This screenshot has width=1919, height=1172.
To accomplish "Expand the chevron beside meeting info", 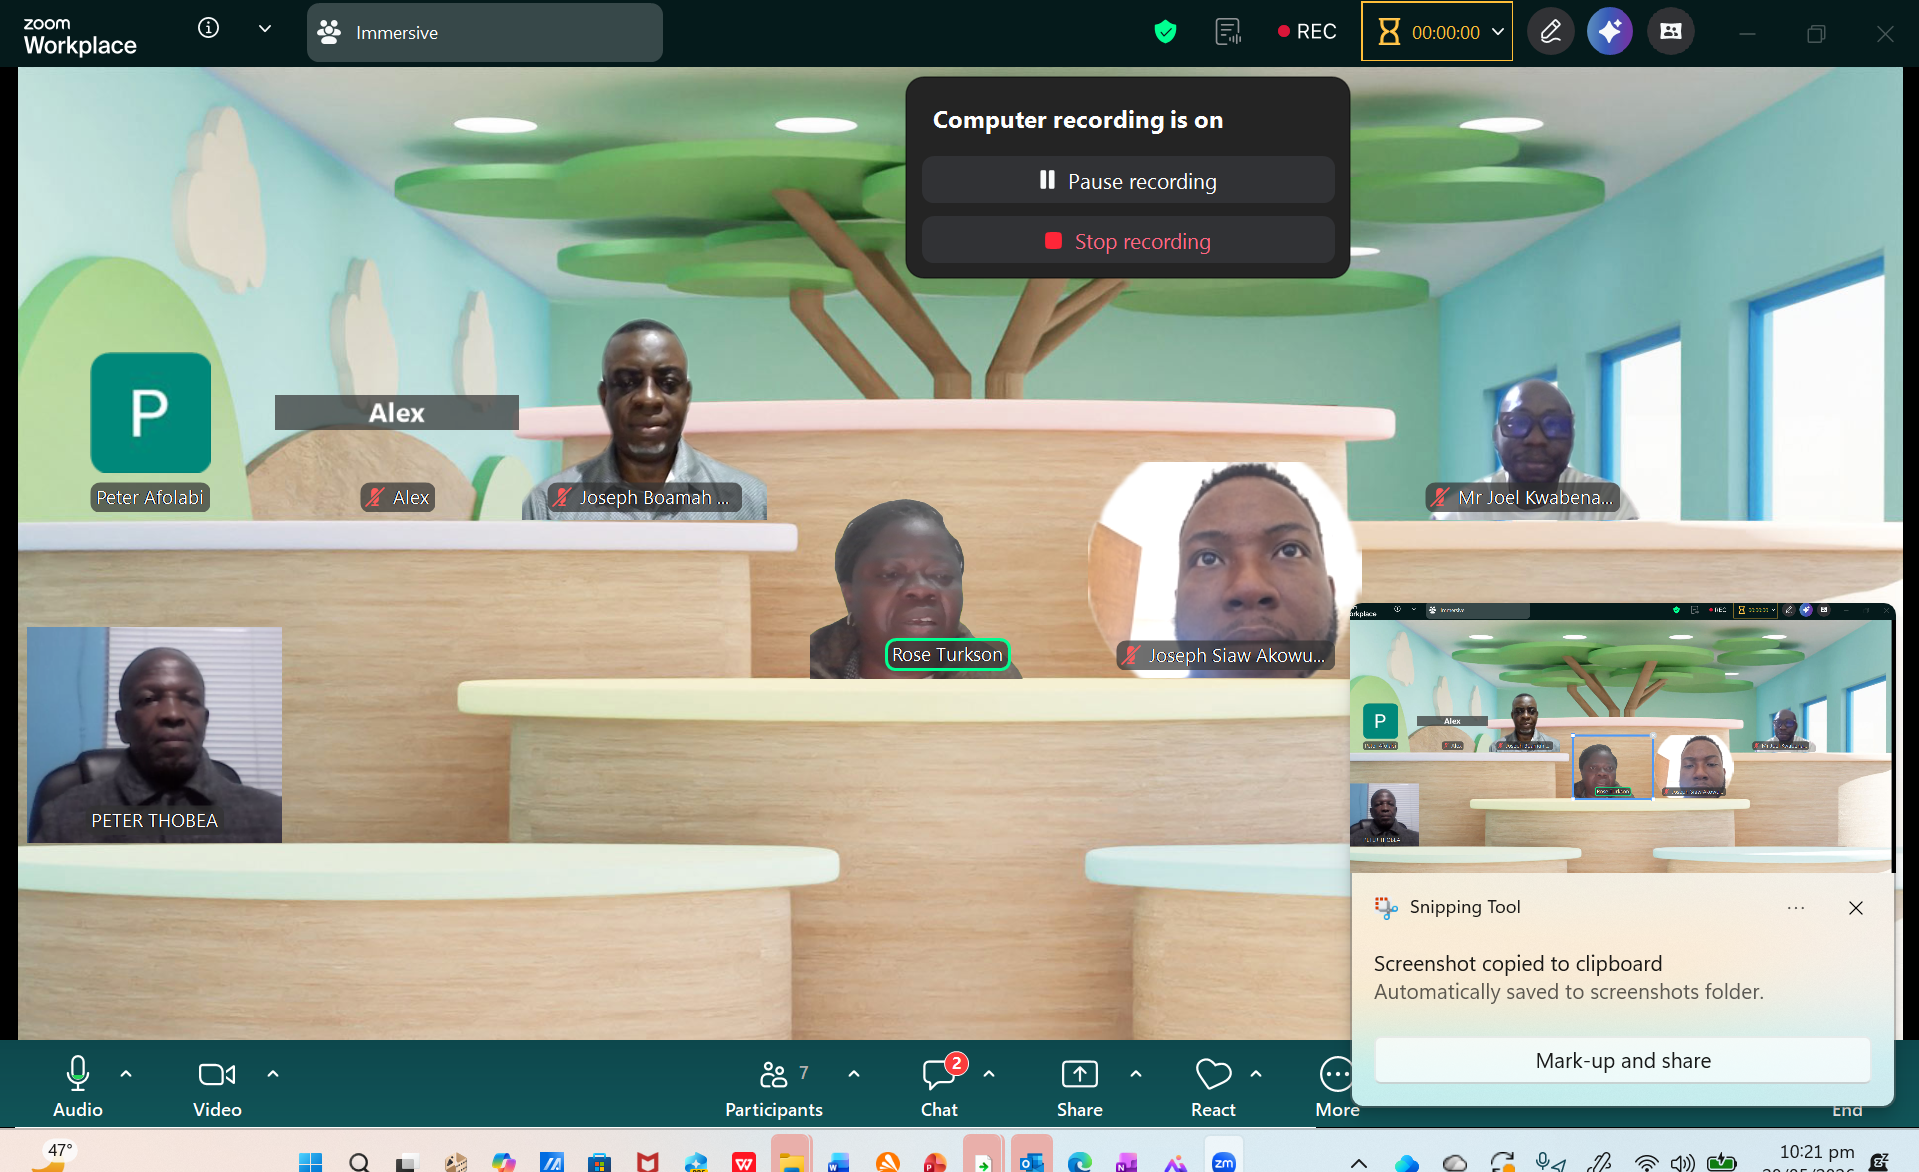I will tap(265, 29).
